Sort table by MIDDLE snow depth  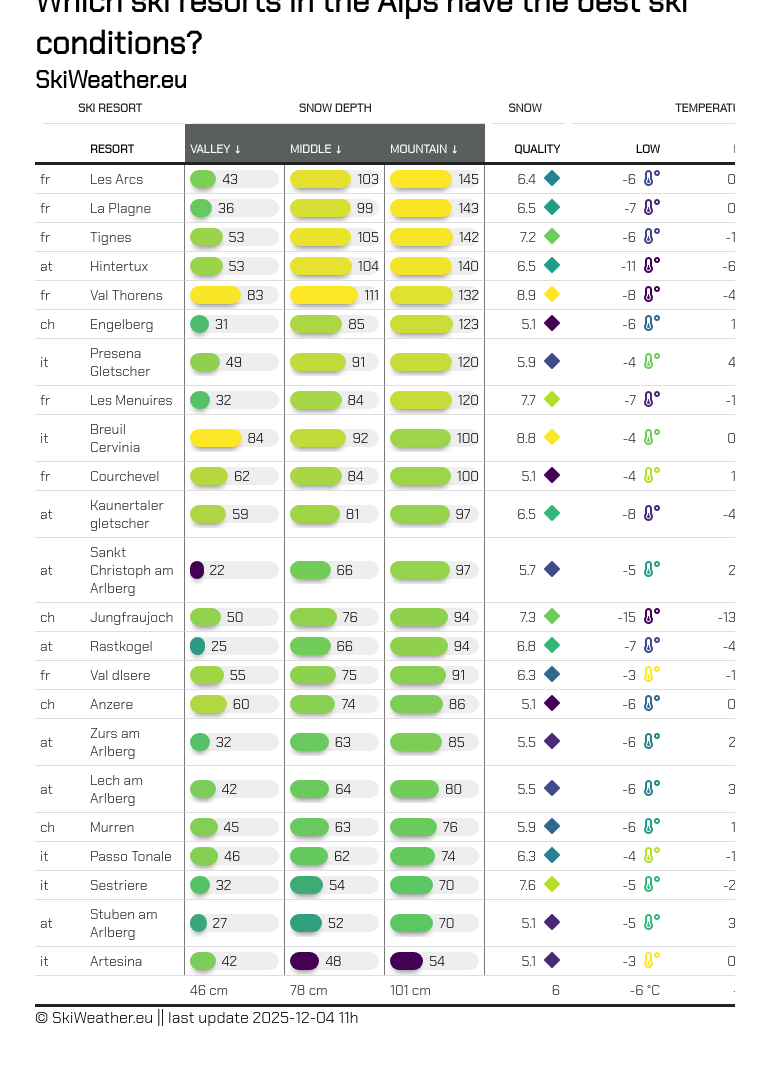tap(316, 149)
